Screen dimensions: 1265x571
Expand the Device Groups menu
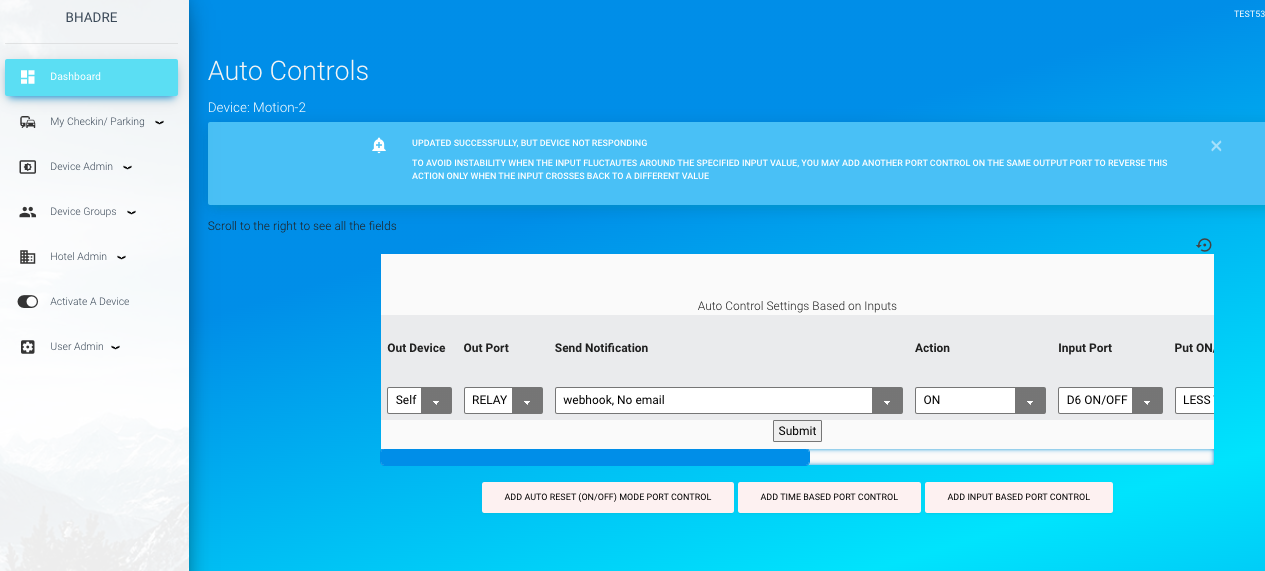(x=91, y=212)
